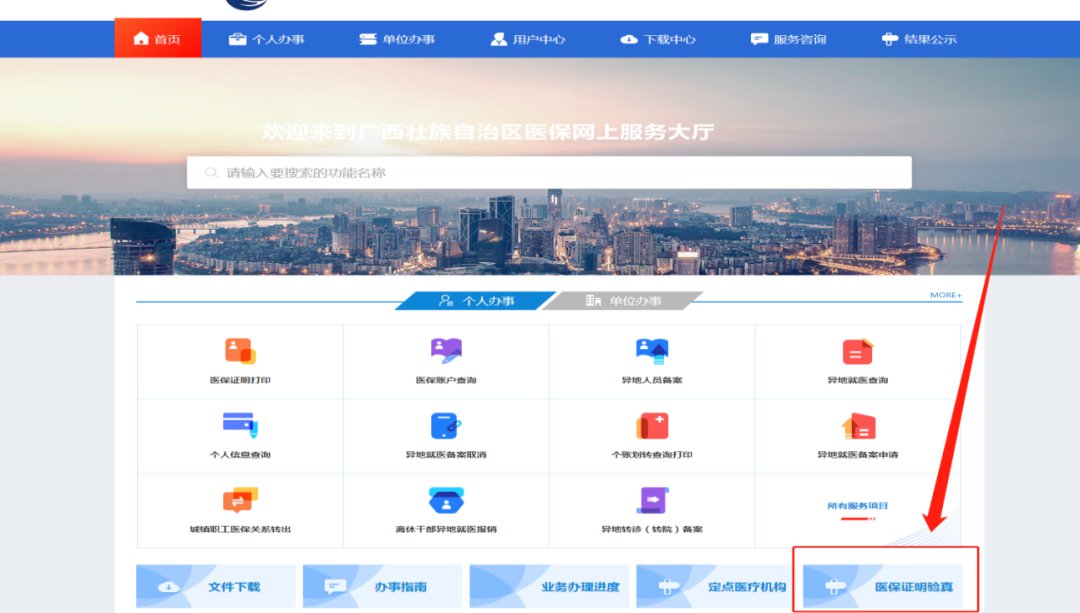Click the 城镇职工医保关系转出 label
Image resolution: width=1080 pixels, height=613 pixels.
pos(240,529)
